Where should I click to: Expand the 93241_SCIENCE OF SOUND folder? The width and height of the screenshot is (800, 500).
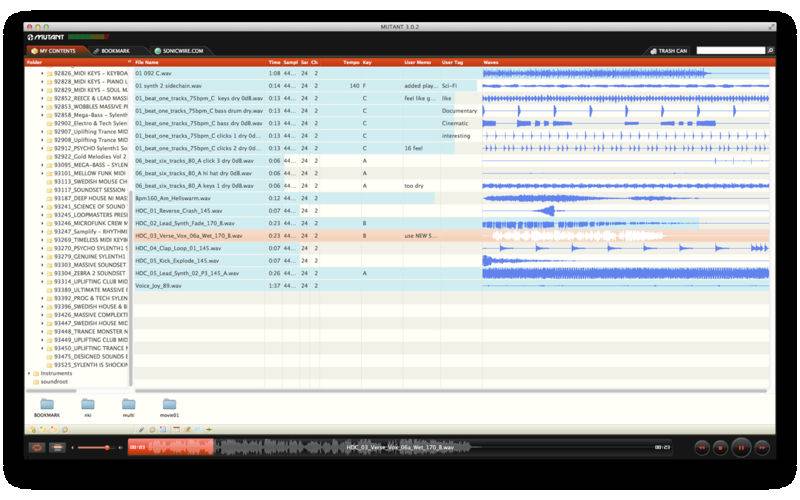point(42,207)
